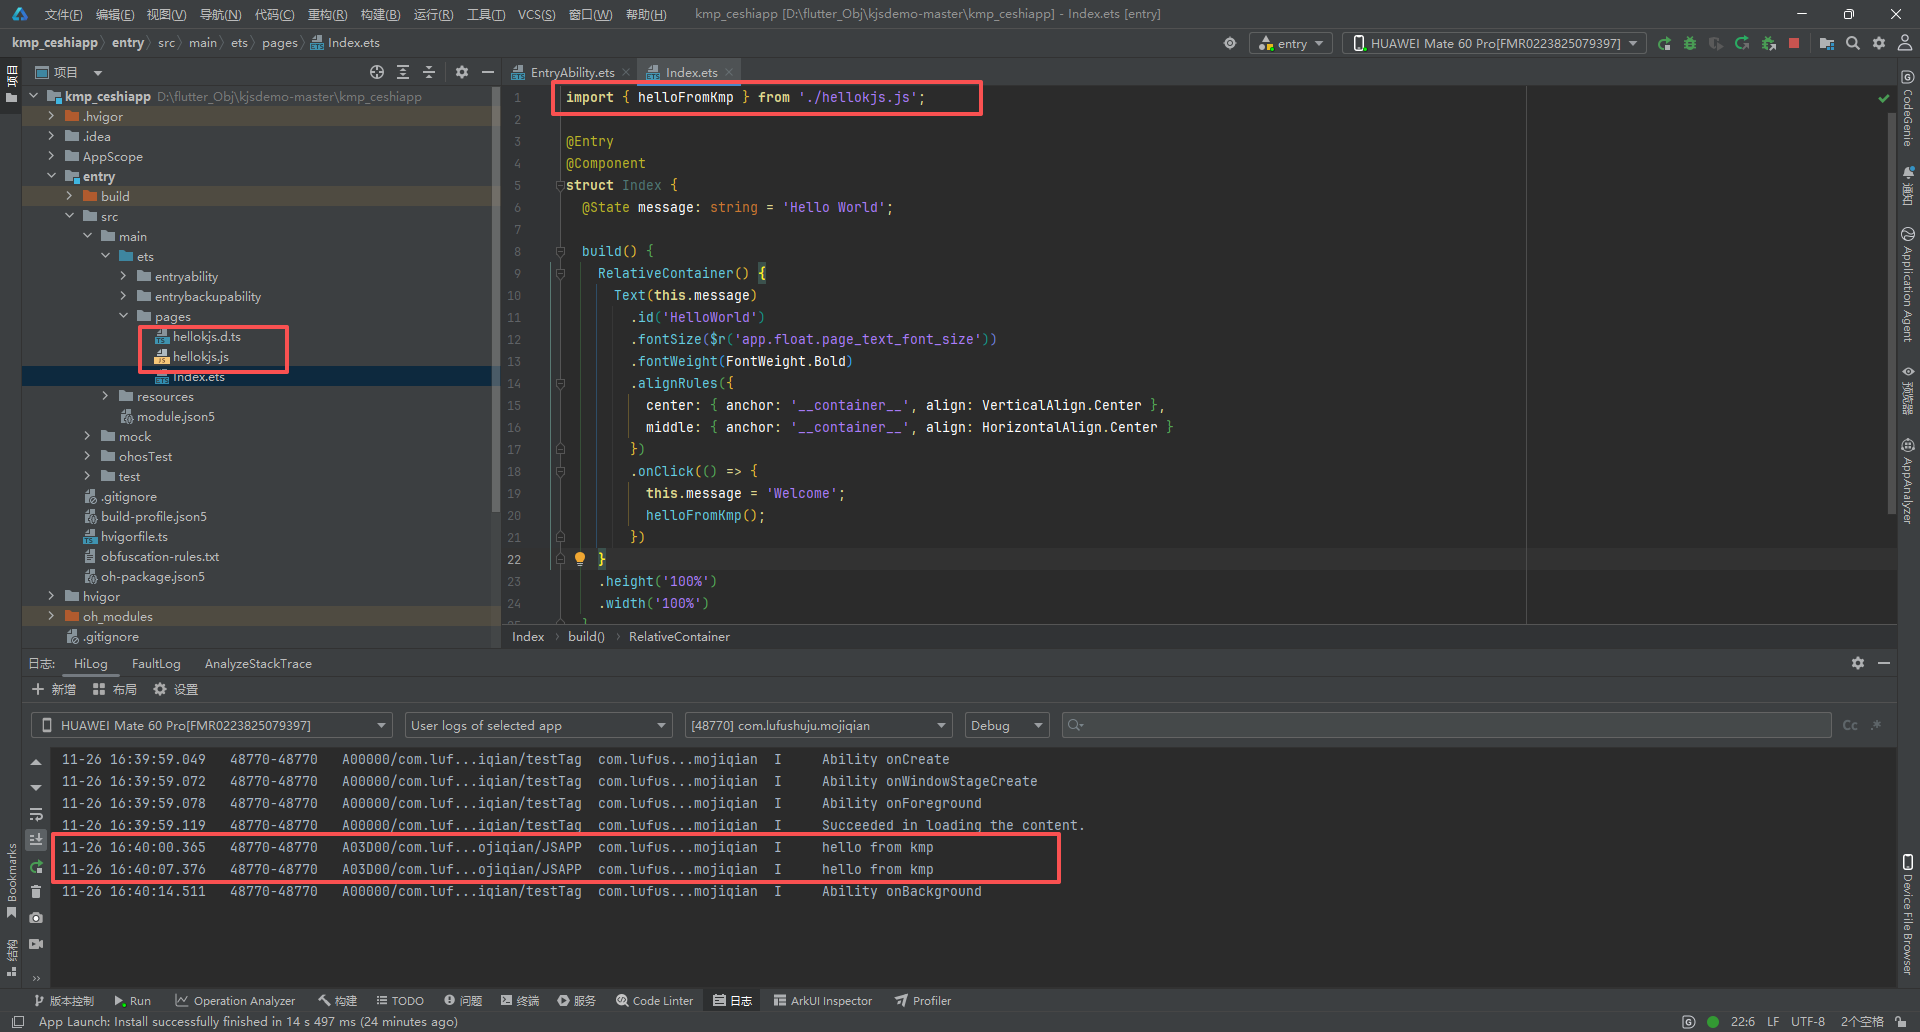Click the yellow lightbulb intention icon
This screenshot has width=1920, height=1032.
click(x=580, y=559)
